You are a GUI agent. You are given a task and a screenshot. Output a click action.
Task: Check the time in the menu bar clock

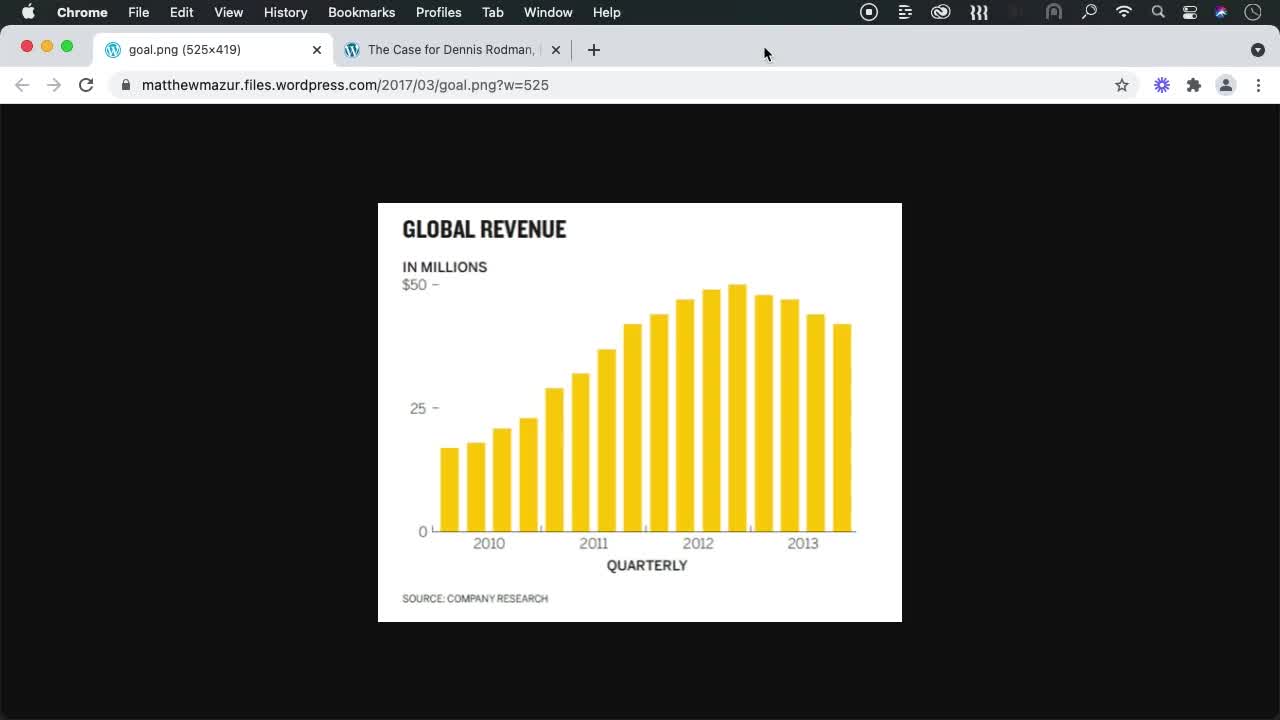1252,12
